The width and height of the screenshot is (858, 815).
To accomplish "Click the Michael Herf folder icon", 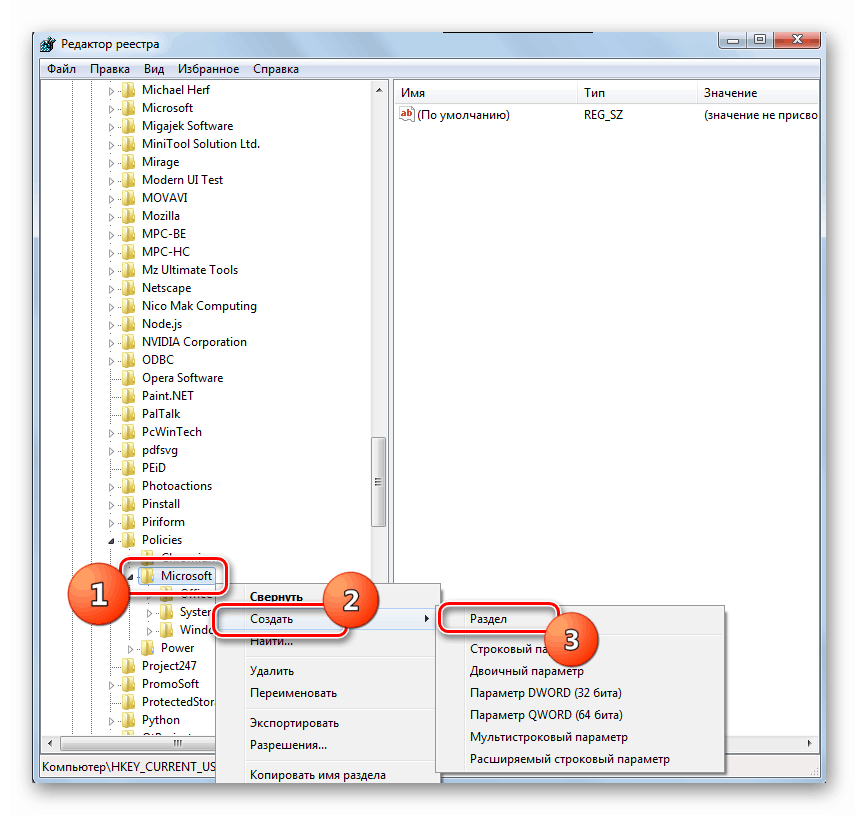I will pos(128,90).
